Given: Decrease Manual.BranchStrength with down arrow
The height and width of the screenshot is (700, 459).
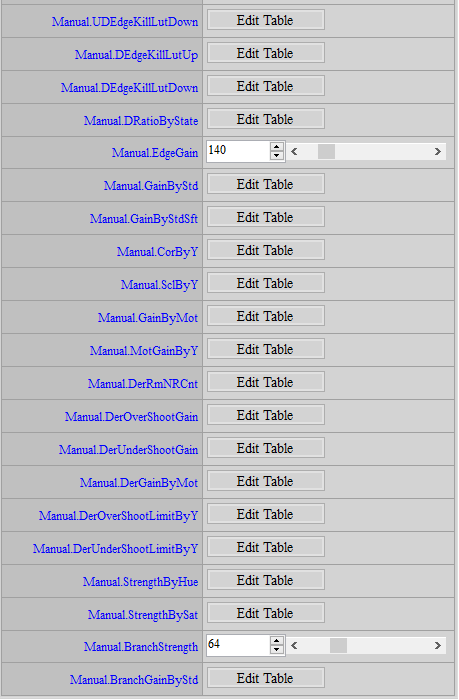Looking at the screenshot, I should click(x=276, y=650).
